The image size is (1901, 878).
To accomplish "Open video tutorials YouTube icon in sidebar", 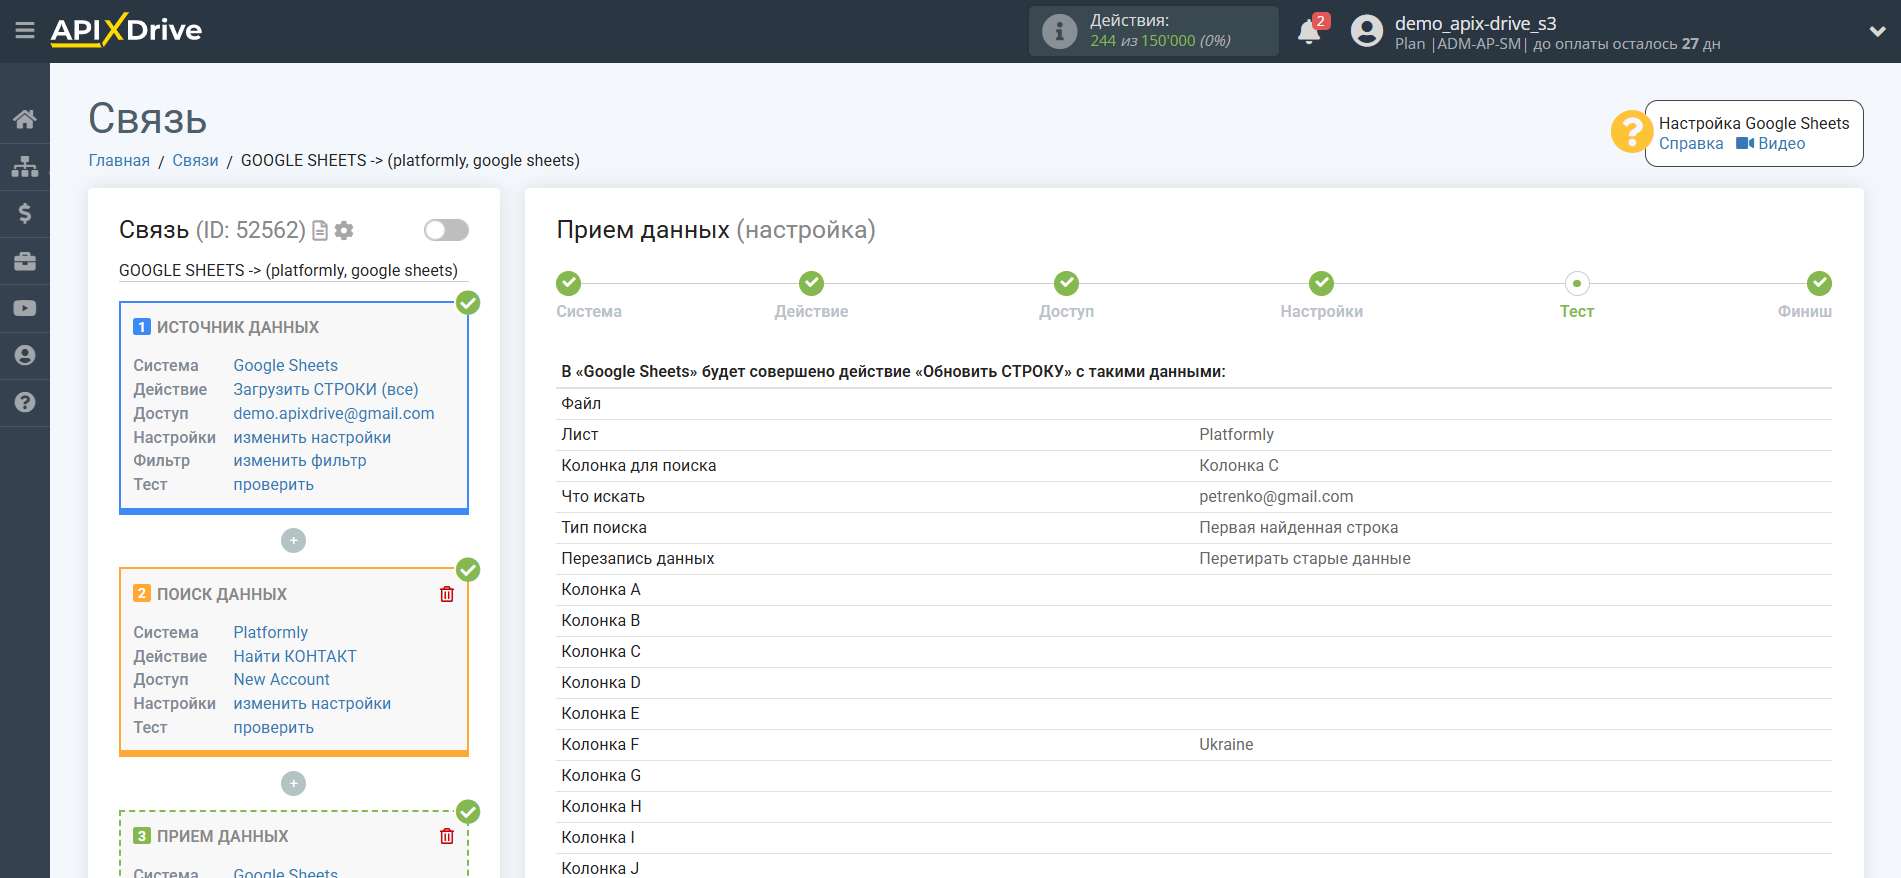I will pyautogui.click(x=25, y=308).
